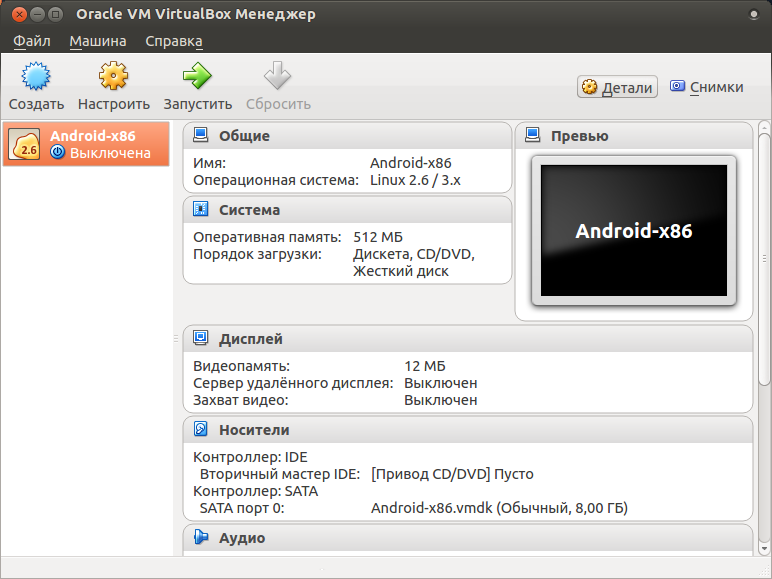Open settings via the Настроить gear icon
772x579 pixels.
point(114,76)
